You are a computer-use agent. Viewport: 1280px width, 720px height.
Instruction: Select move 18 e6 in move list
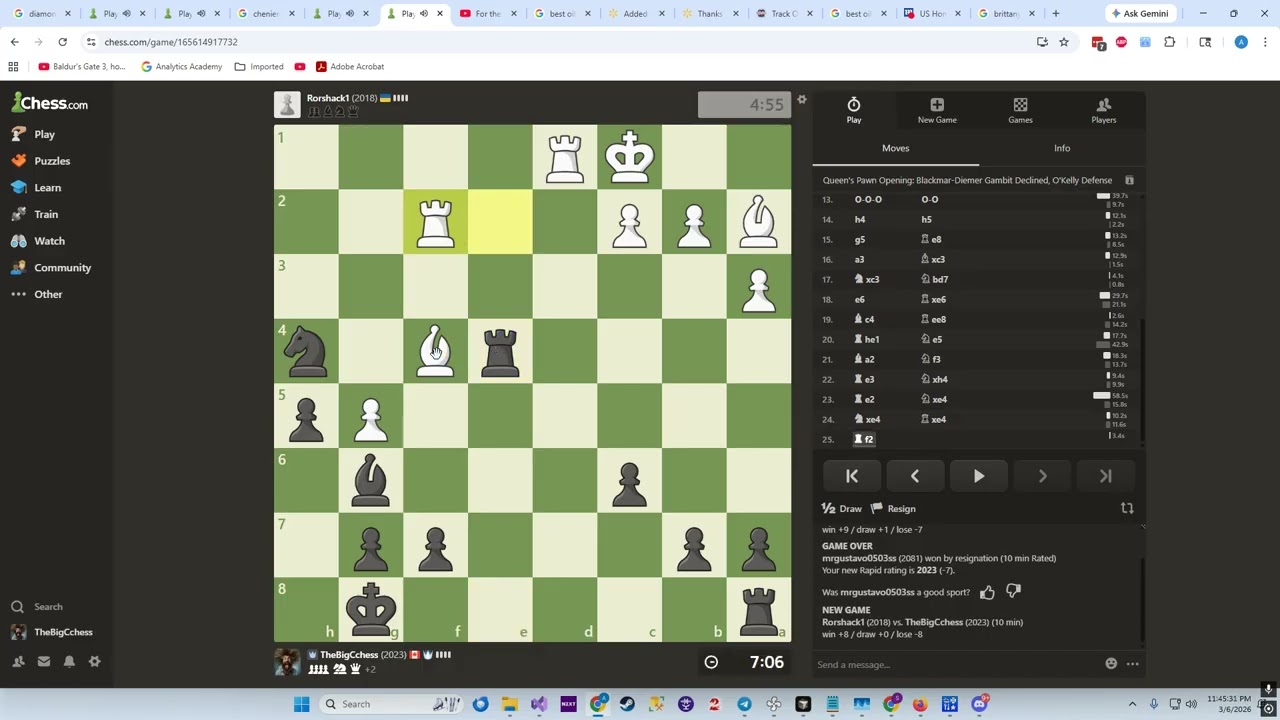(859, 299)
